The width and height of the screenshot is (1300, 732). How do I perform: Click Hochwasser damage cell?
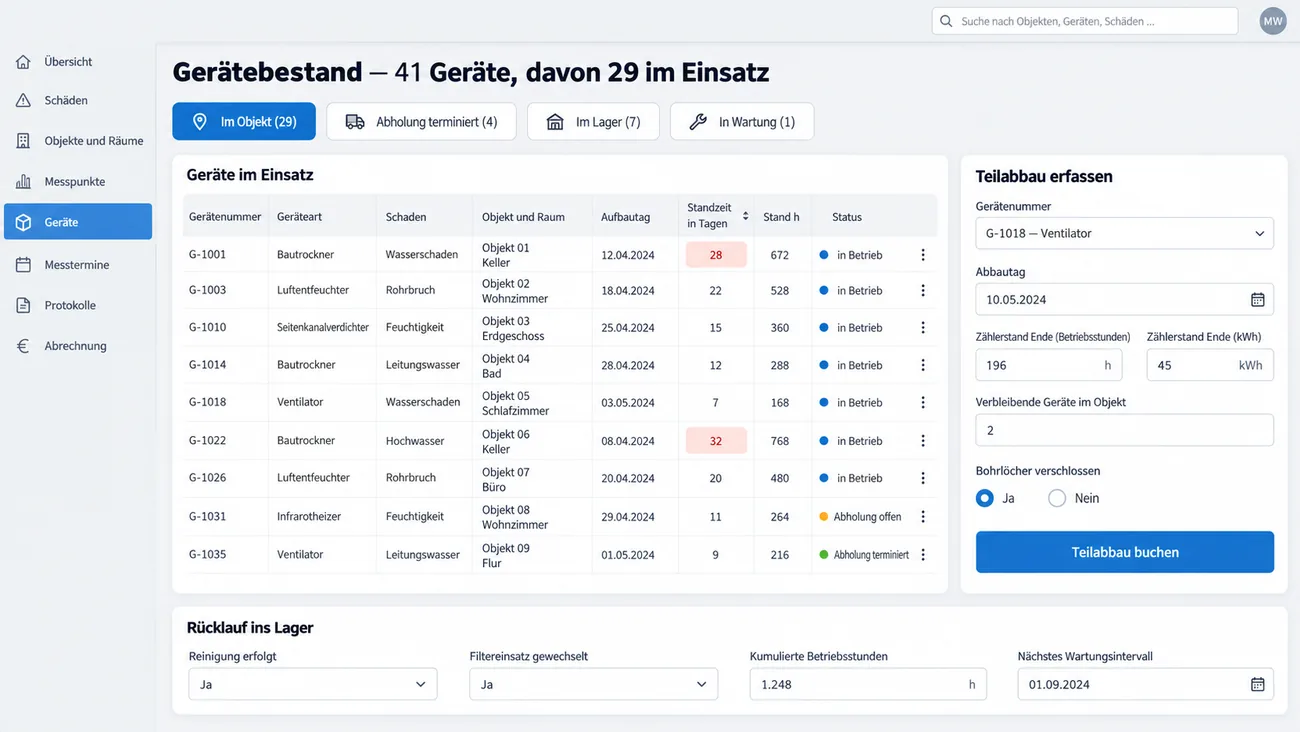pos(416,441)
